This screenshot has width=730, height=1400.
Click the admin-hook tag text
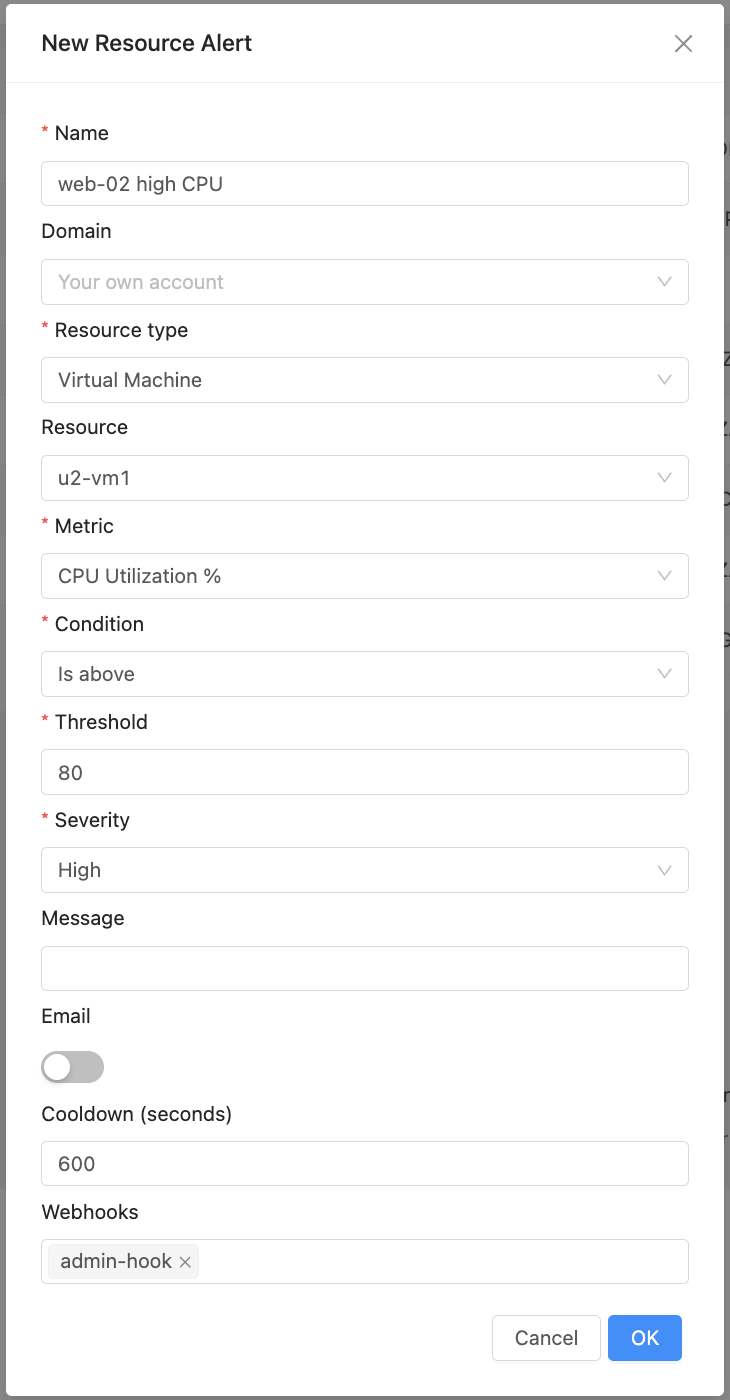pyautogui.click(x=116, y=1261)
